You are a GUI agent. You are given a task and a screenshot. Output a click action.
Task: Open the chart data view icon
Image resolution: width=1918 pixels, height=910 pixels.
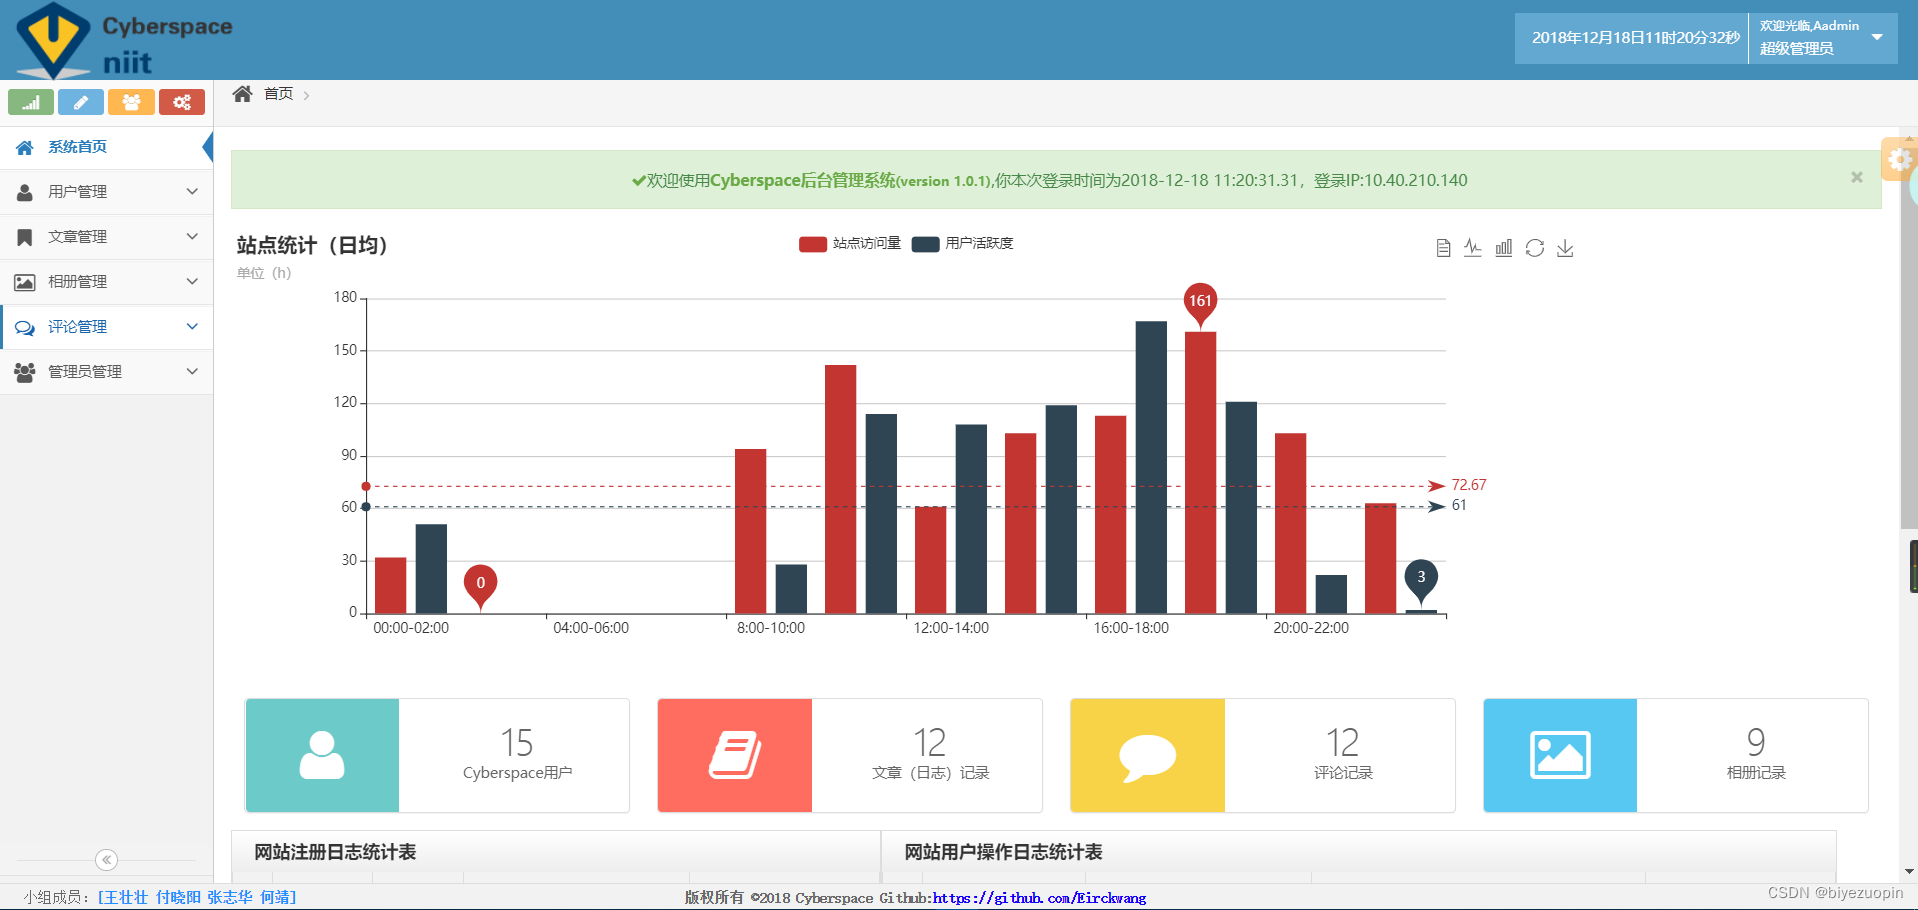pos(1443,248)
